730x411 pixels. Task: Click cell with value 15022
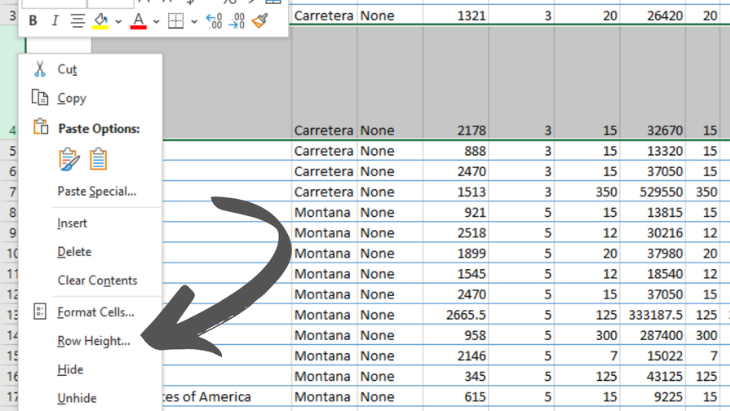pyautogui.click(x=652, y=356)
